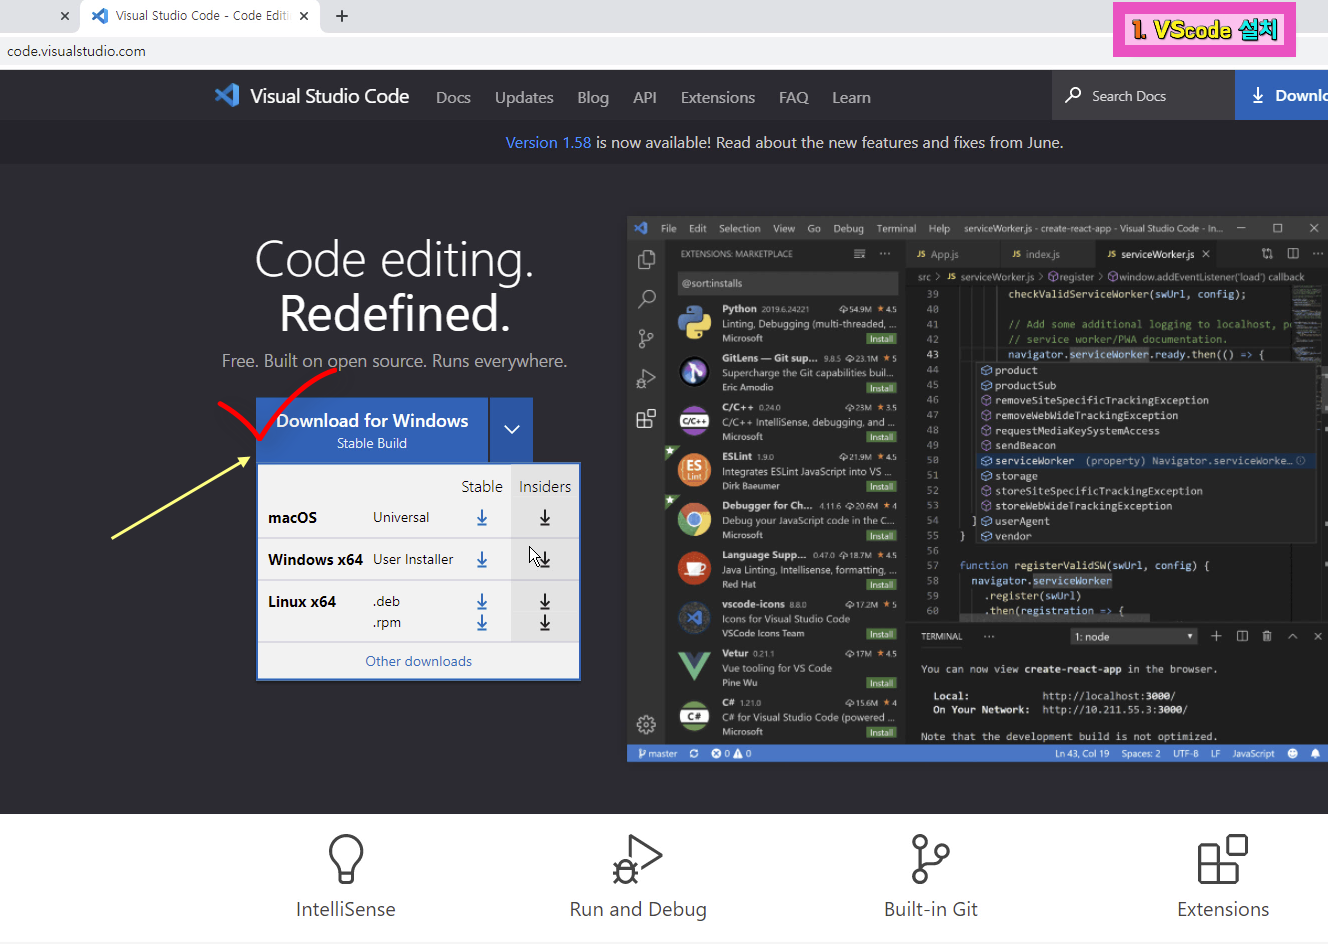Click Run icon in screenshot activity bar

[x=647, y=379]
